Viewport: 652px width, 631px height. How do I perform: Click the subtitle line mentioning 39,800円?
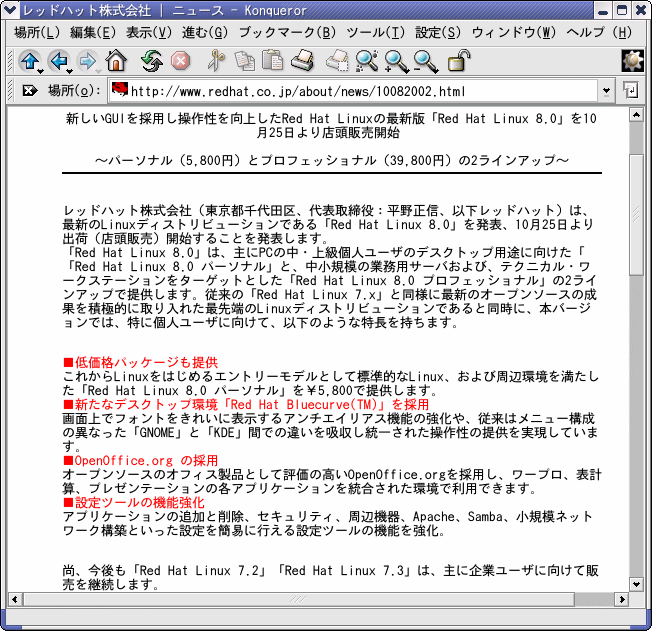pyautogui.click(x=332, y=160)
